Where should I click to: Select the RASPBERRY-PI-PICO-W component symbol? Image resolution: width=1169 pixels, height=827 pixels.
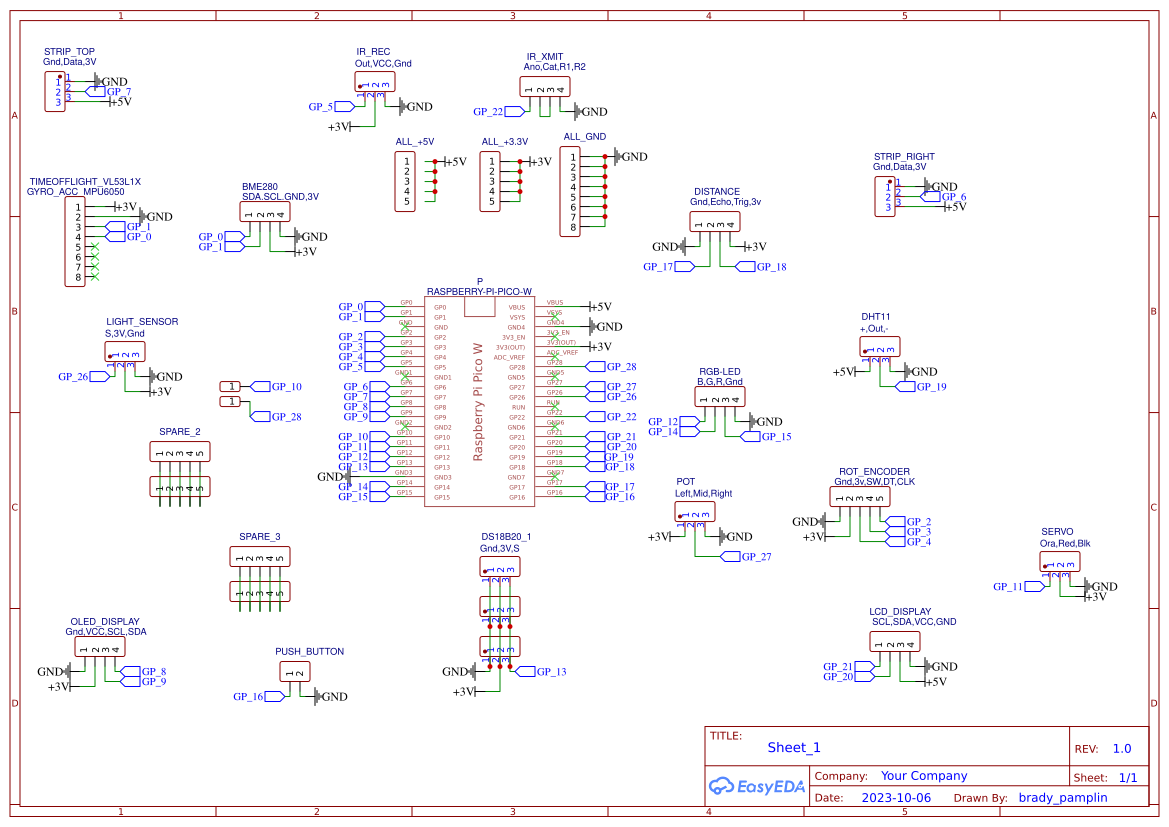pos(480,400)
